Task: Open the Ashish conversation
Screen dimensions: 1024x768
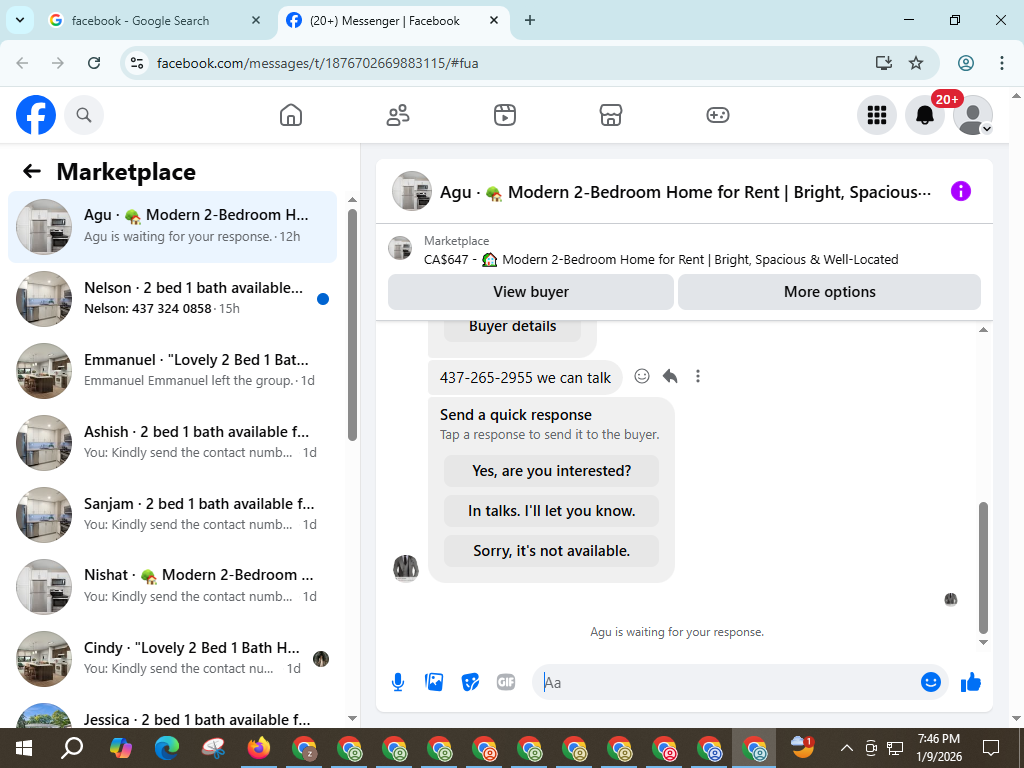Action: coord(172,442)
